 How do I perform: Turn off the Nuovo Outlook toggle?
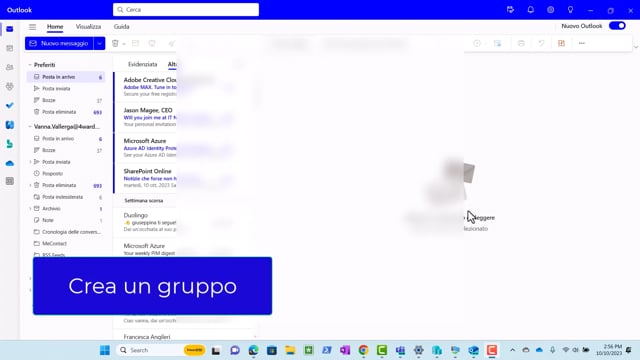pos(617,26)
